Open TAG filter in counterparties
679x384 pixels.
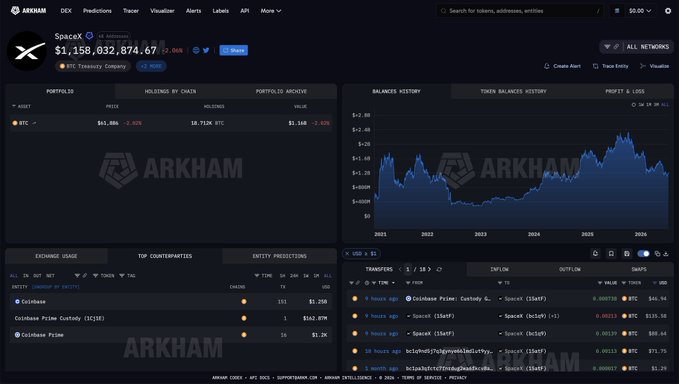(127, 275)
